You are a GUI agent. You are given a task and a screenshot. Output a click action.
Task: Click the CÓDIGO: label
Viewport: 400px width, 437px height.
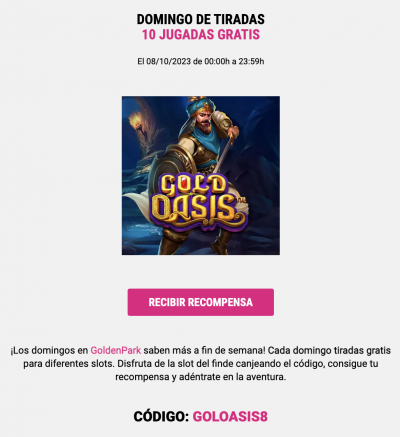point(161,416)
